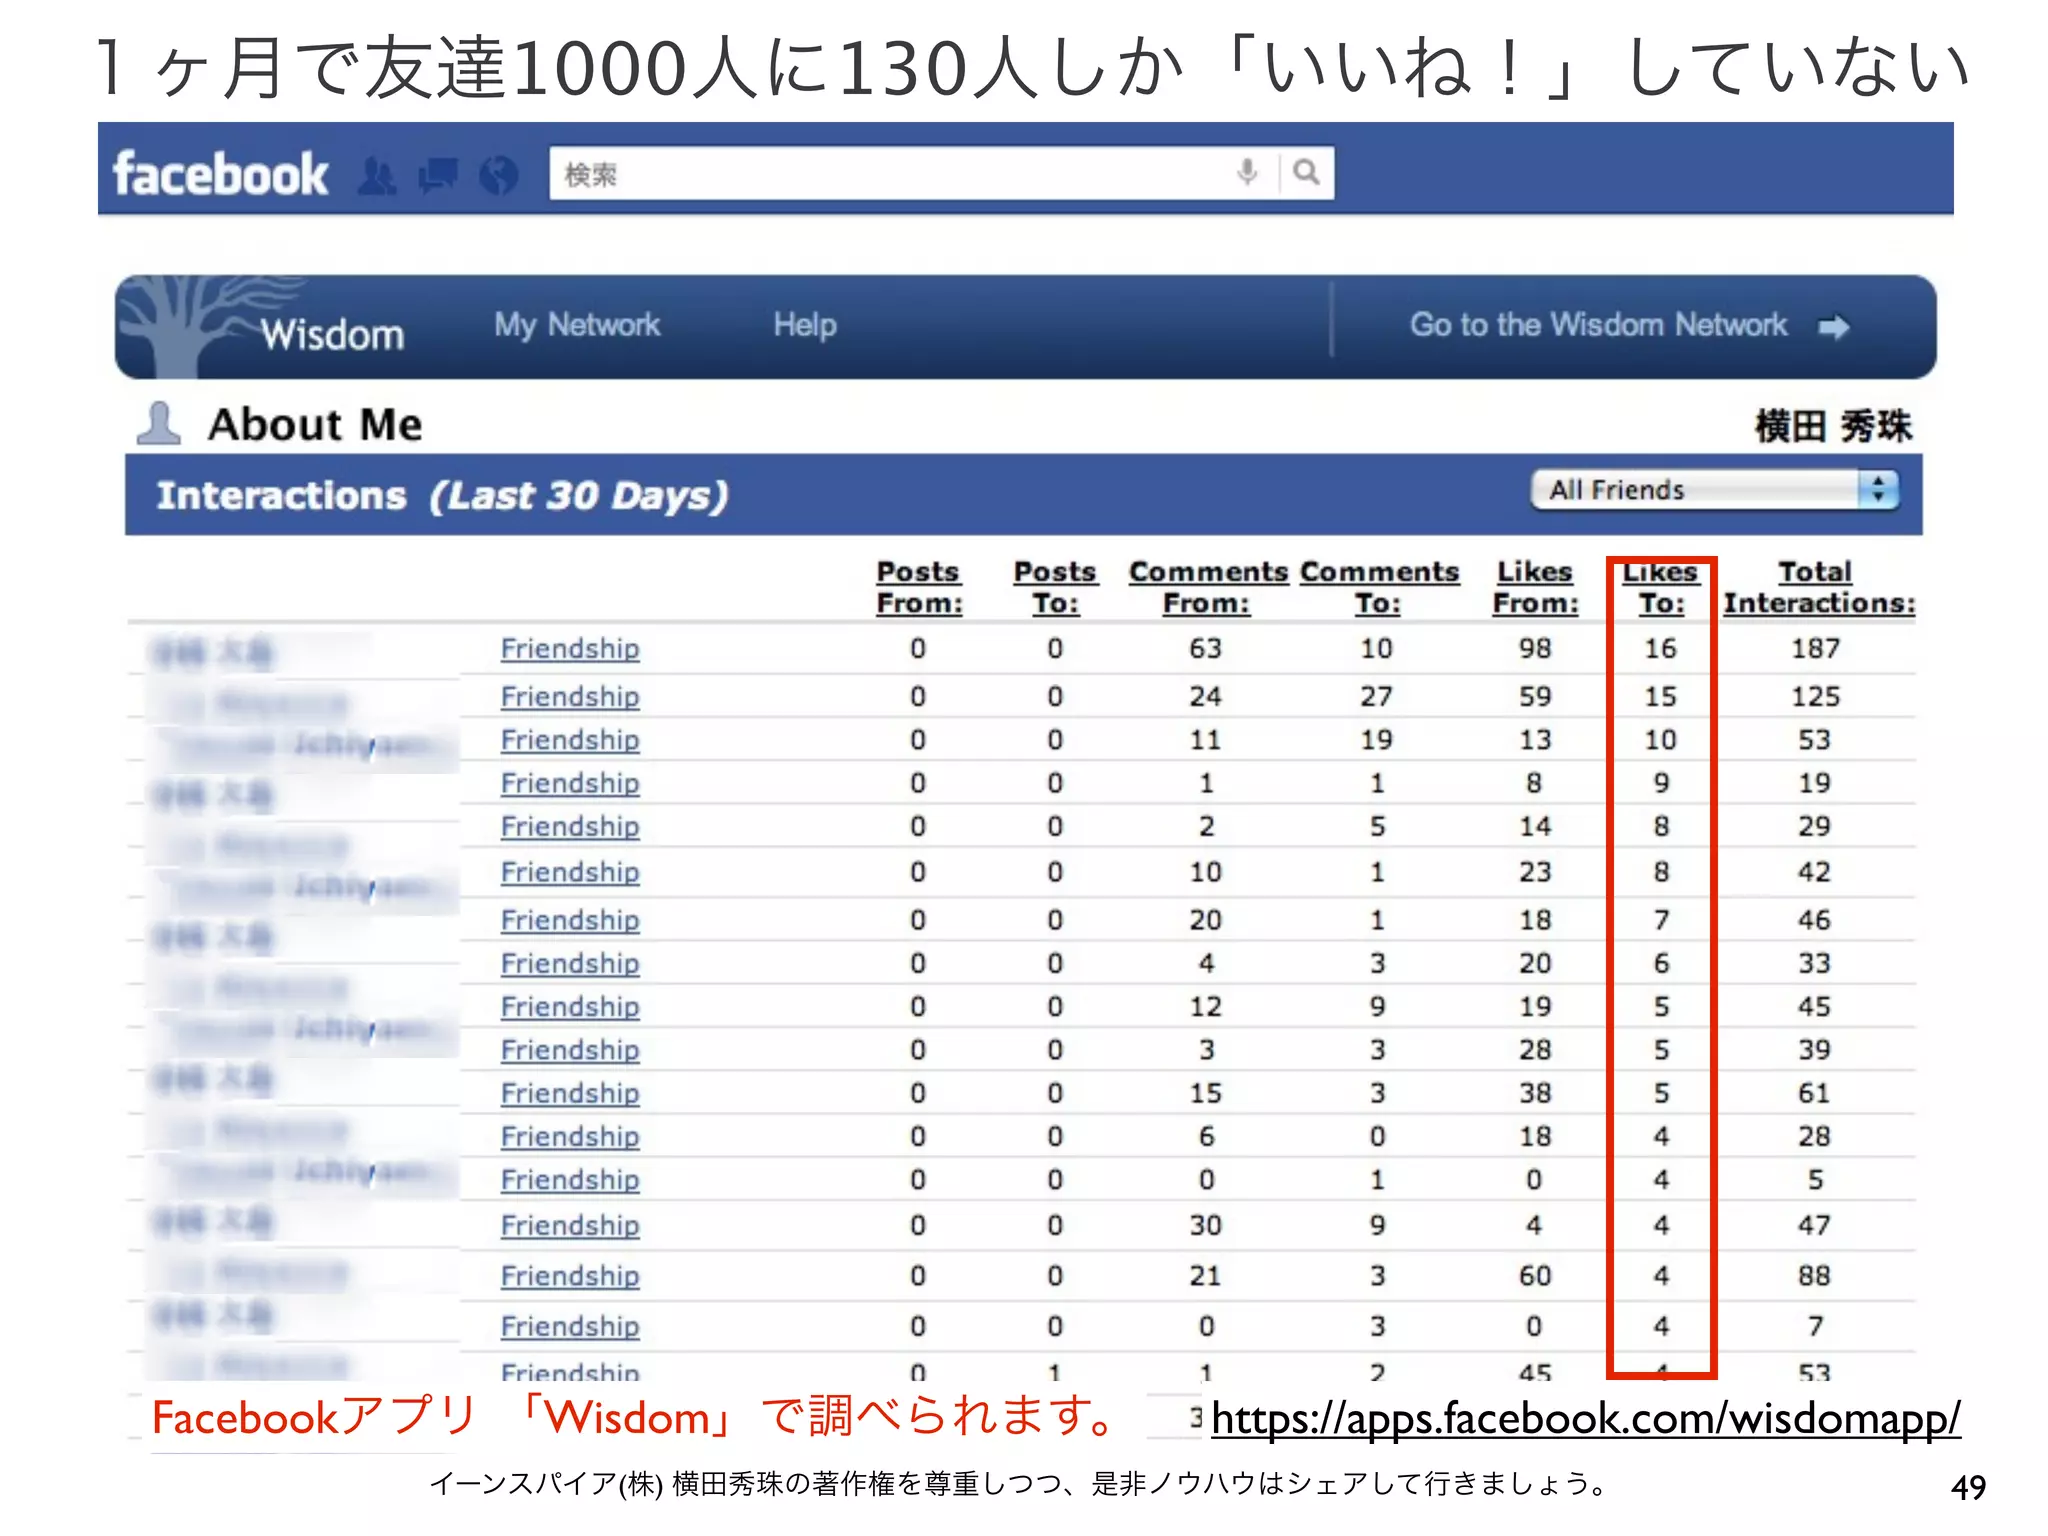Open Friendship link in row totaling 28
2048x1536 pixels.
(x=570, y=1137)
